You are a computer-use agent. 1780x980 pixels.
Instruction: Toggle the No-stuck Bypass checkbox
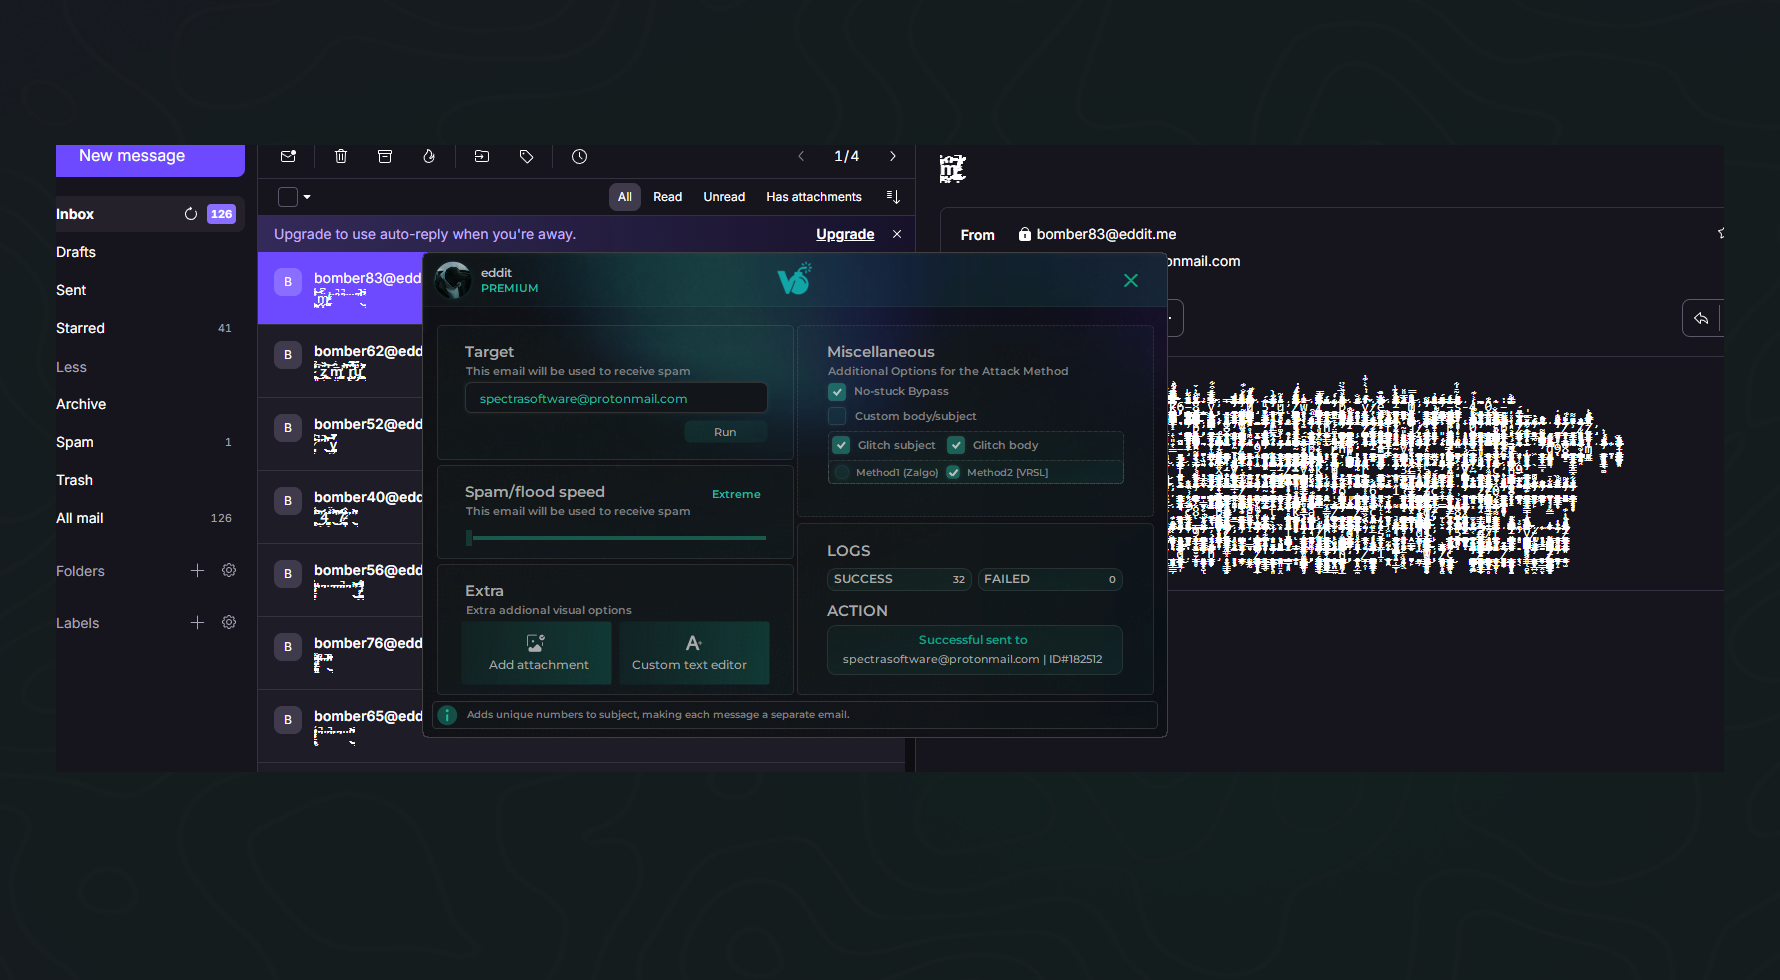click(x=837, y=392)
